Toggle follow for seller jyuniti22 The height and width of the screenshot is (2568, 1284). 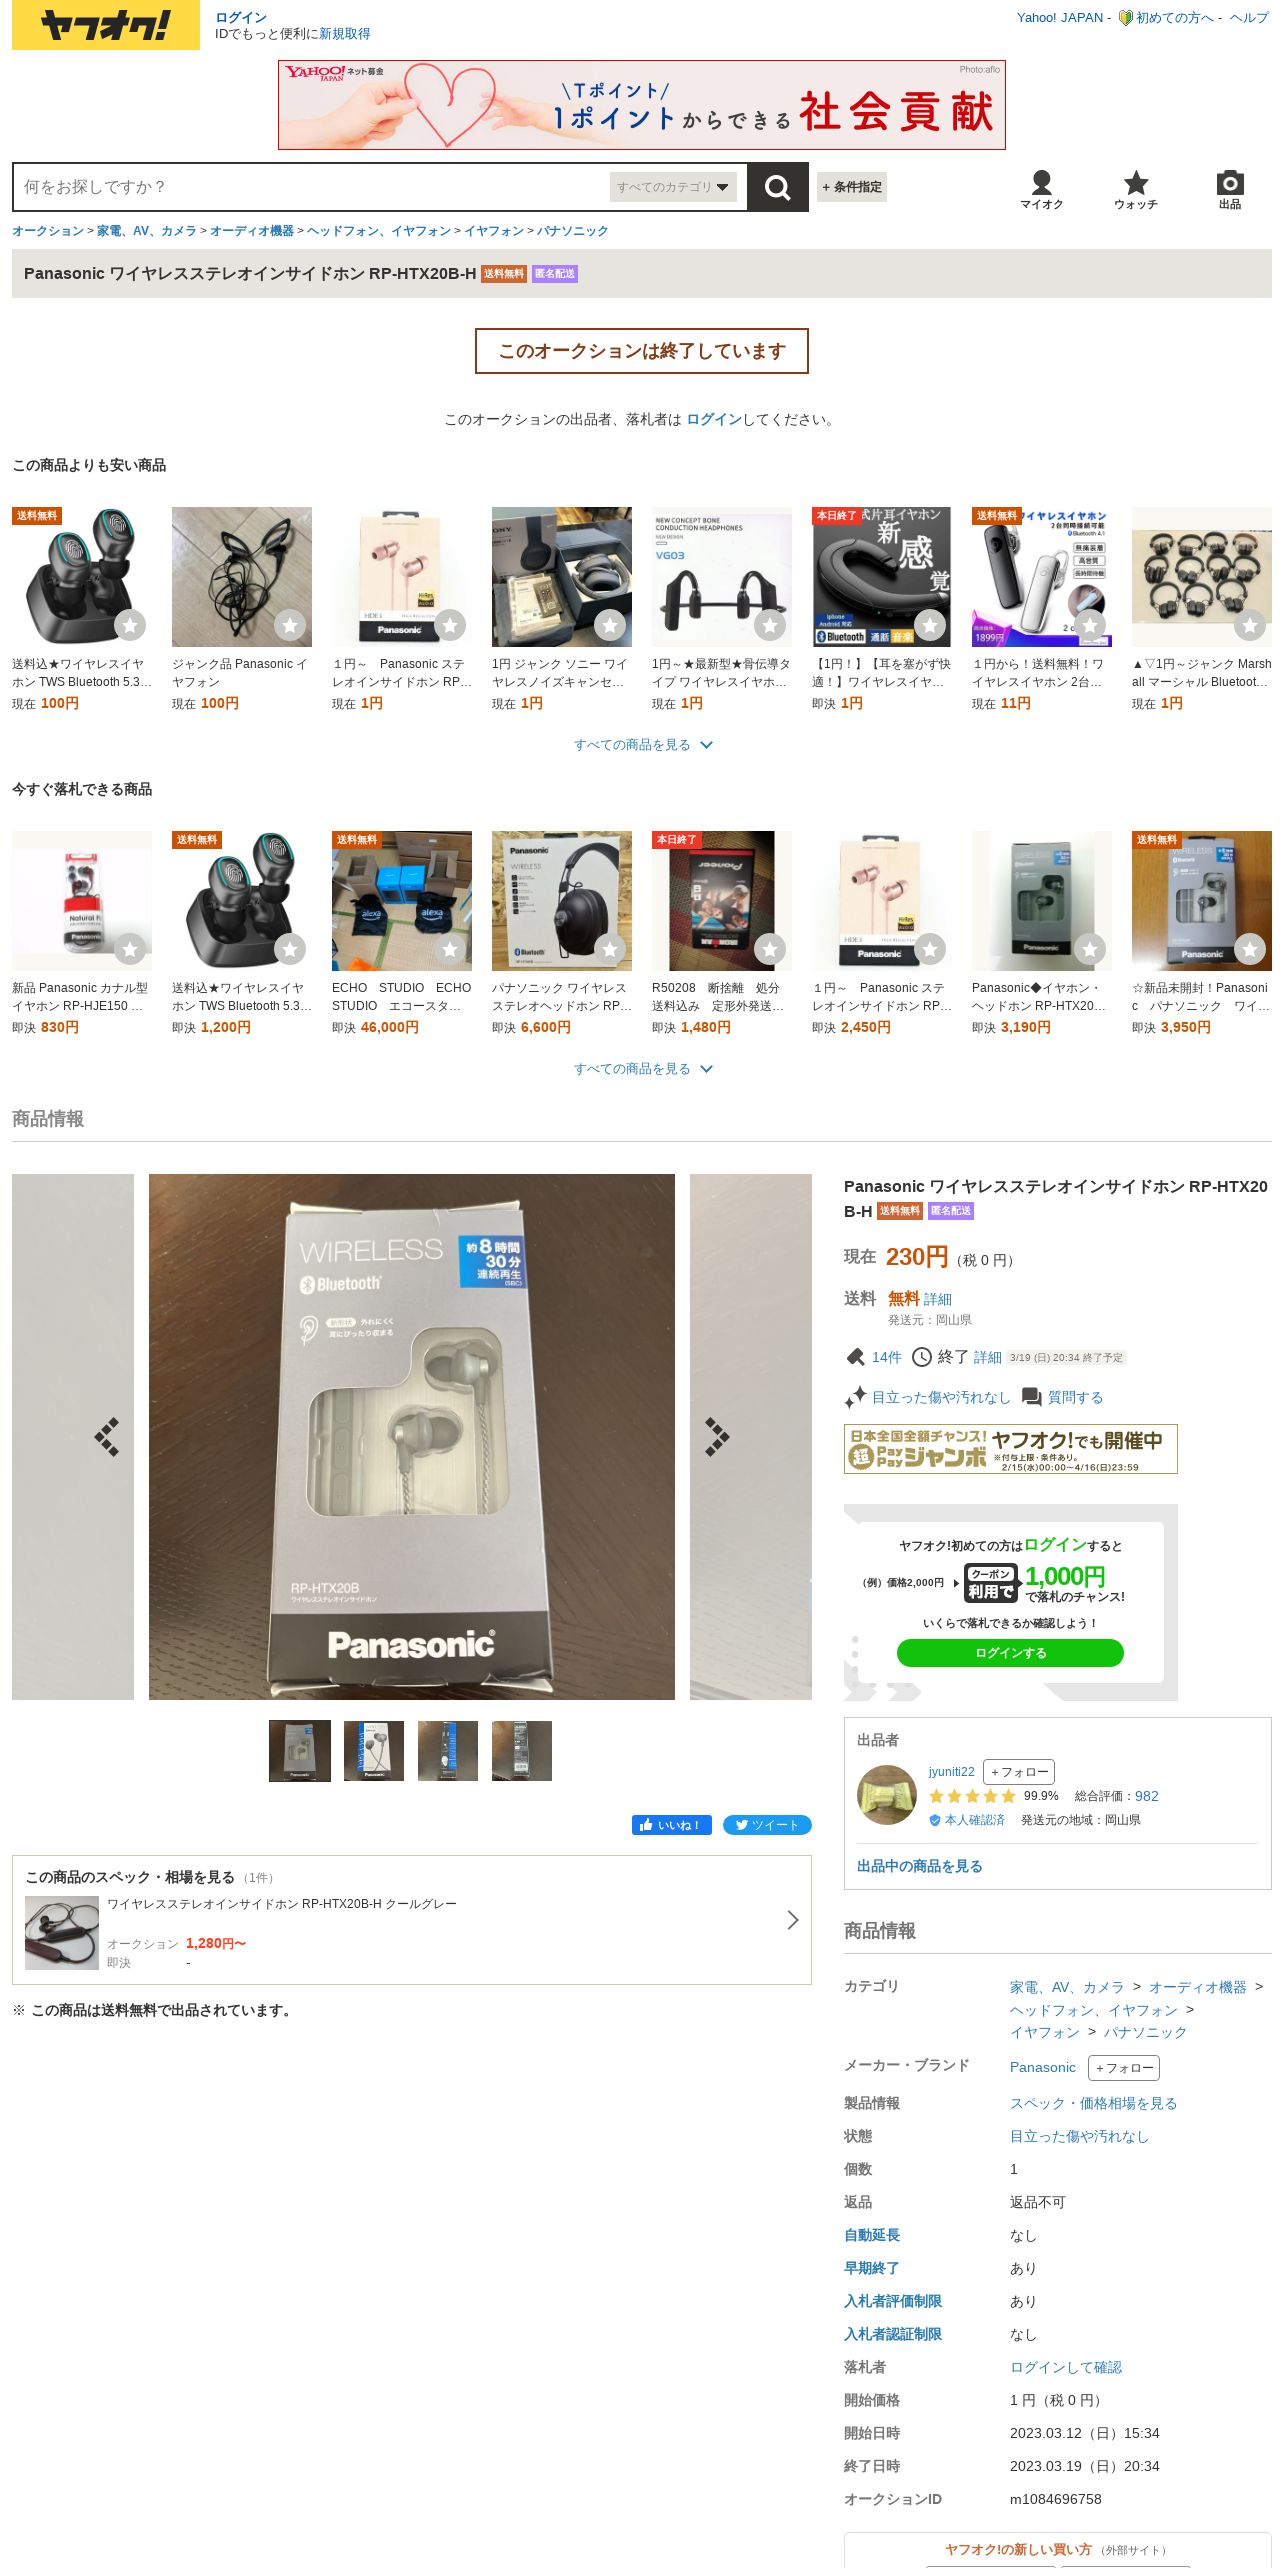tap(1019, 1772)
